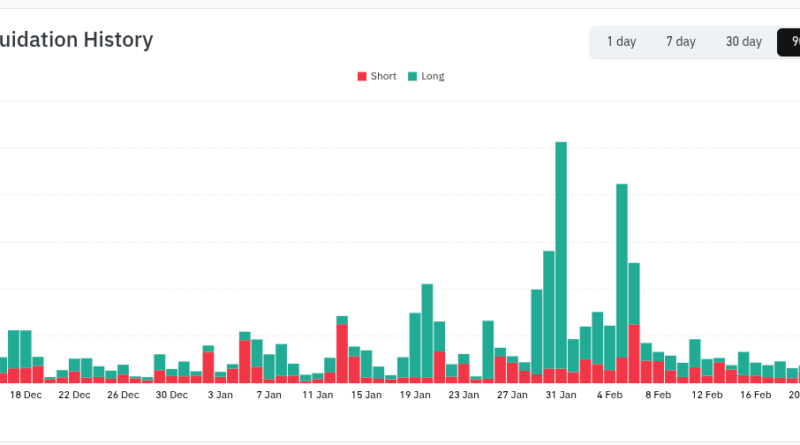Image resolution: width=800 pixels, height=445 pixels.
Task: Toggle the Short series legend label
Action: coord(383,76)
